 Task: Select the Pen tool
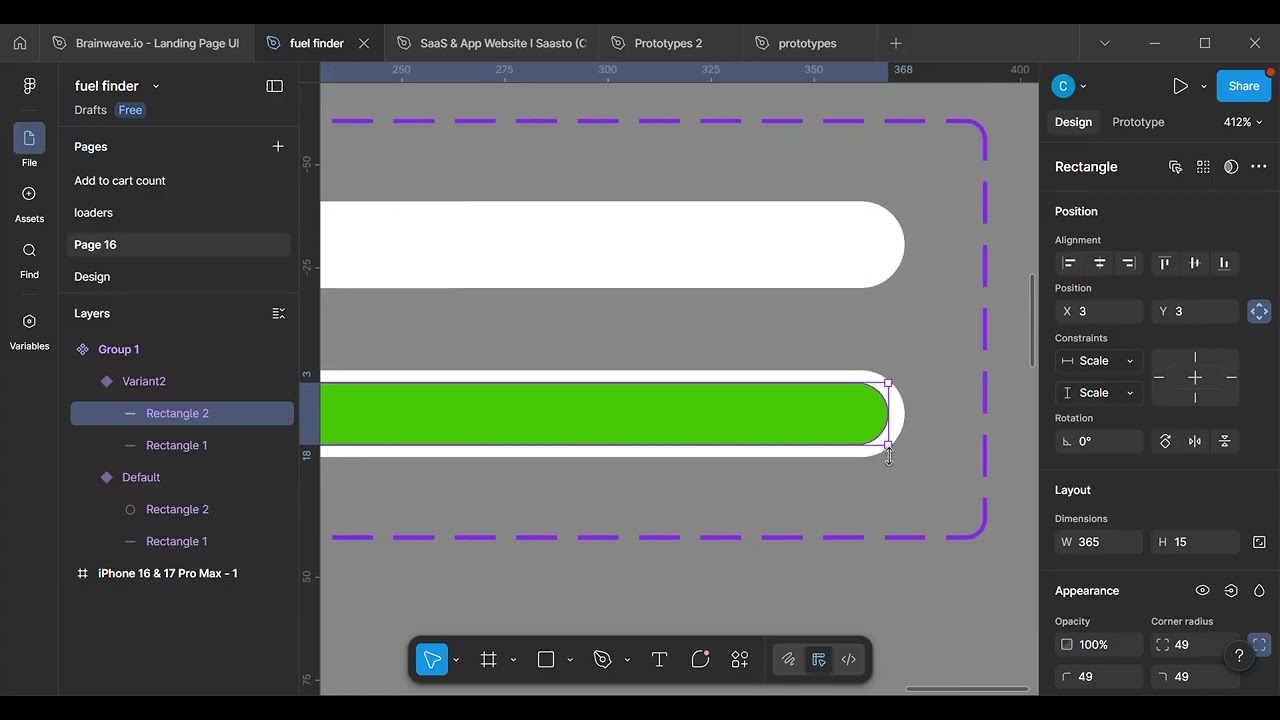pos(602,659)
